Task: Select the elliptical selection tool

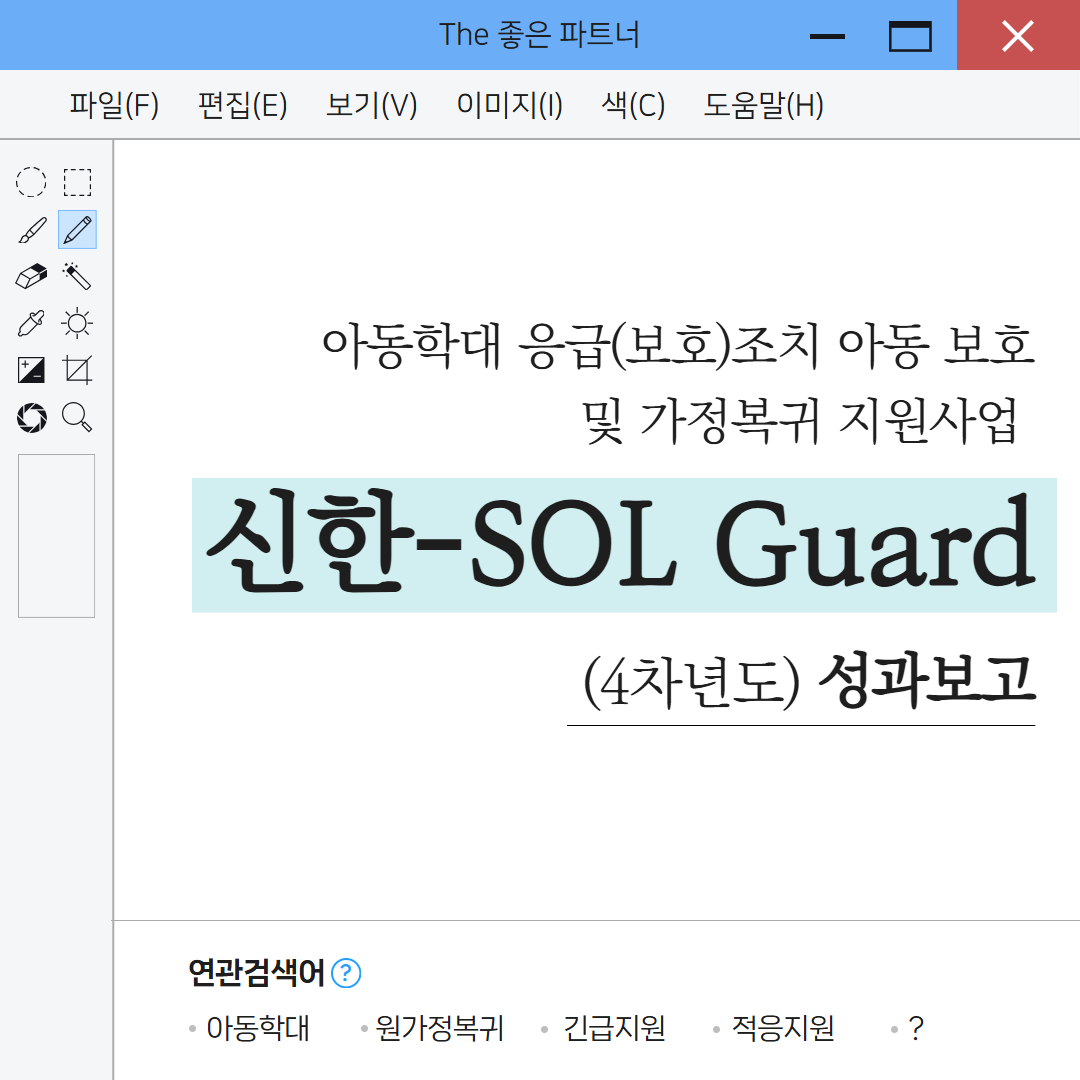Action: pyautogui.click(x=31, y=183)
